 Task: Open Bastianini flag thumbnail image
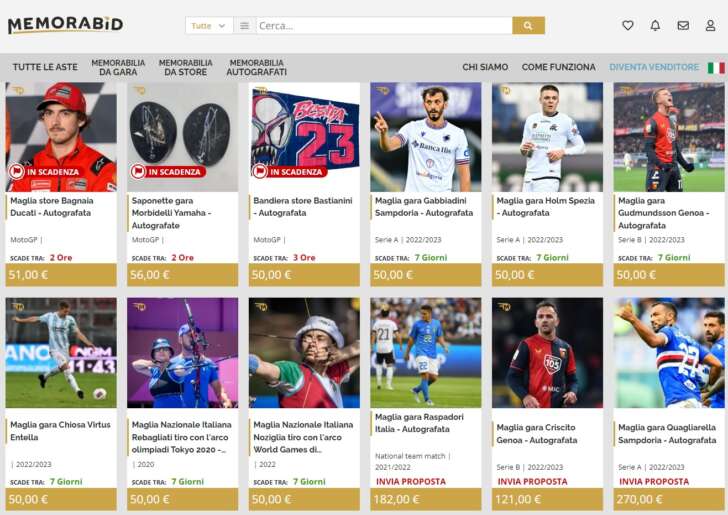pyautogui.click(x=304, y=137)
